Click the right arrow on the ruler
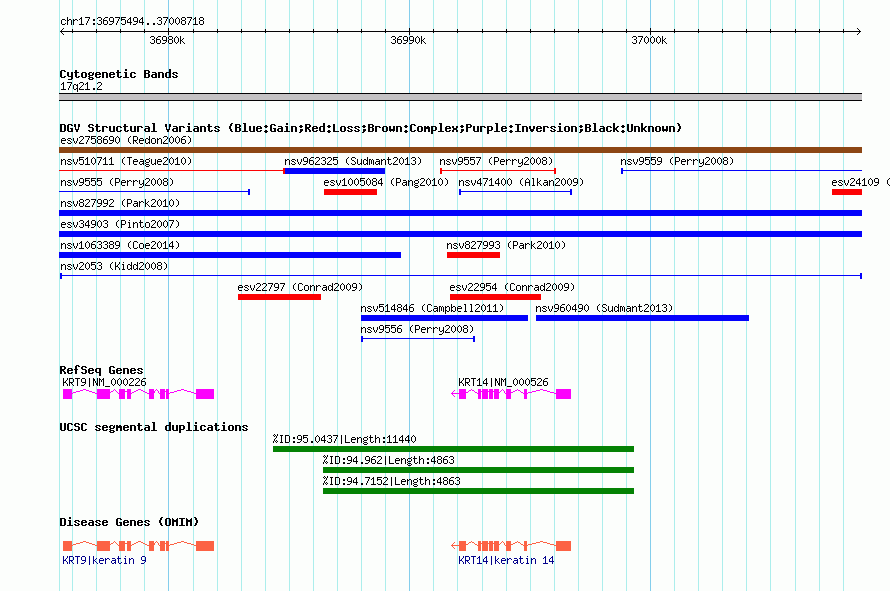Image resolution: width=890 pixels, height=591 pixels. 858,31
